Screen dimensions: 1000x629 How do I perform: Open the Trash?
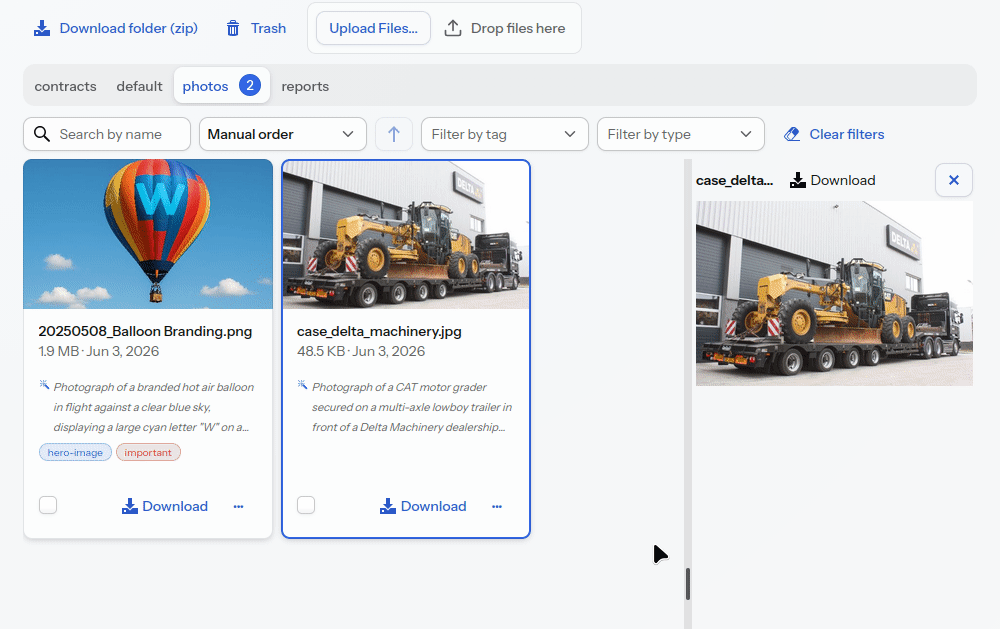pos(256,28)
